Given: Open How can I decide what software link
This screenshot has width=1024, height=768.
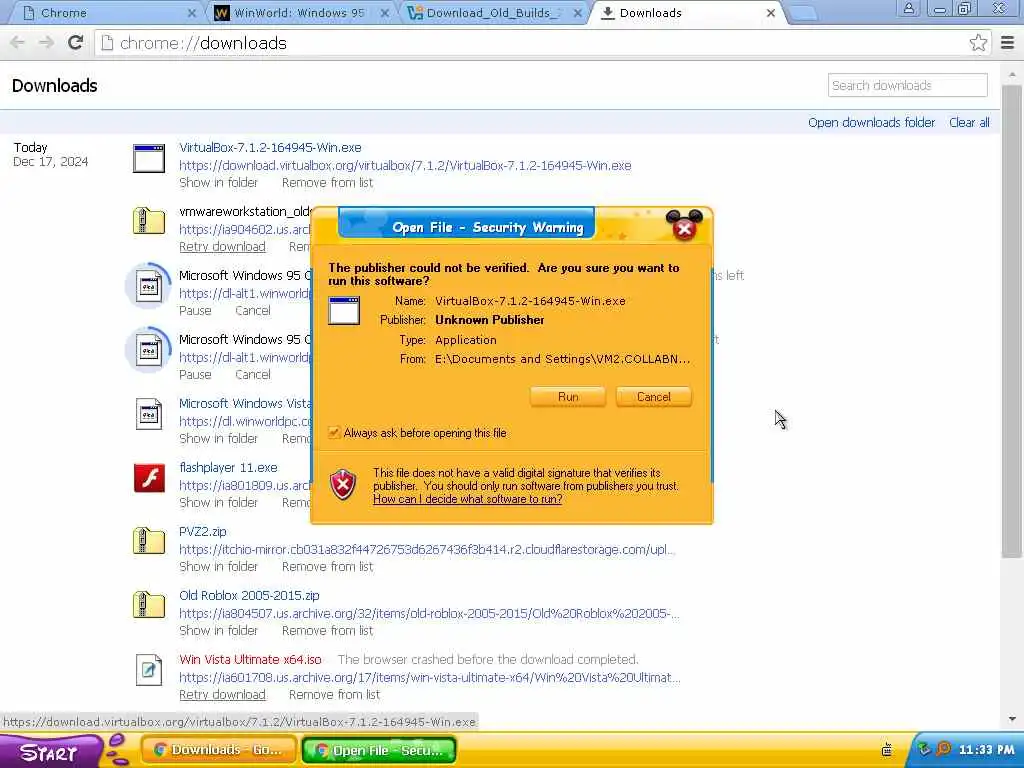Looking at the screenshot, I should tap(468, 499).
